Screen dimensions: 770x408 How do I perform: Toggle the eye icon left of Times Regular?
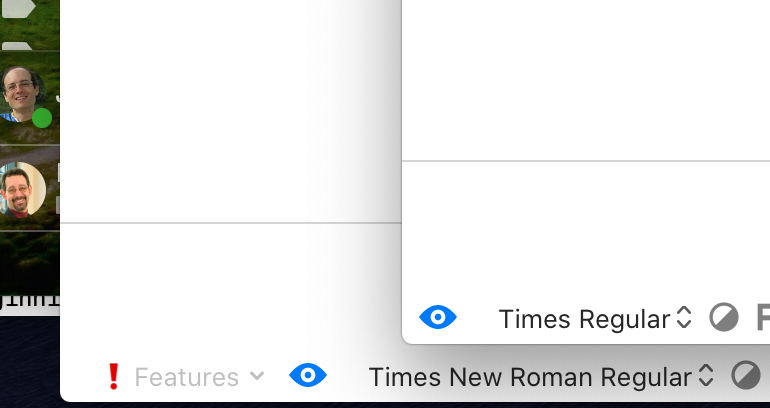click(438, 318)
